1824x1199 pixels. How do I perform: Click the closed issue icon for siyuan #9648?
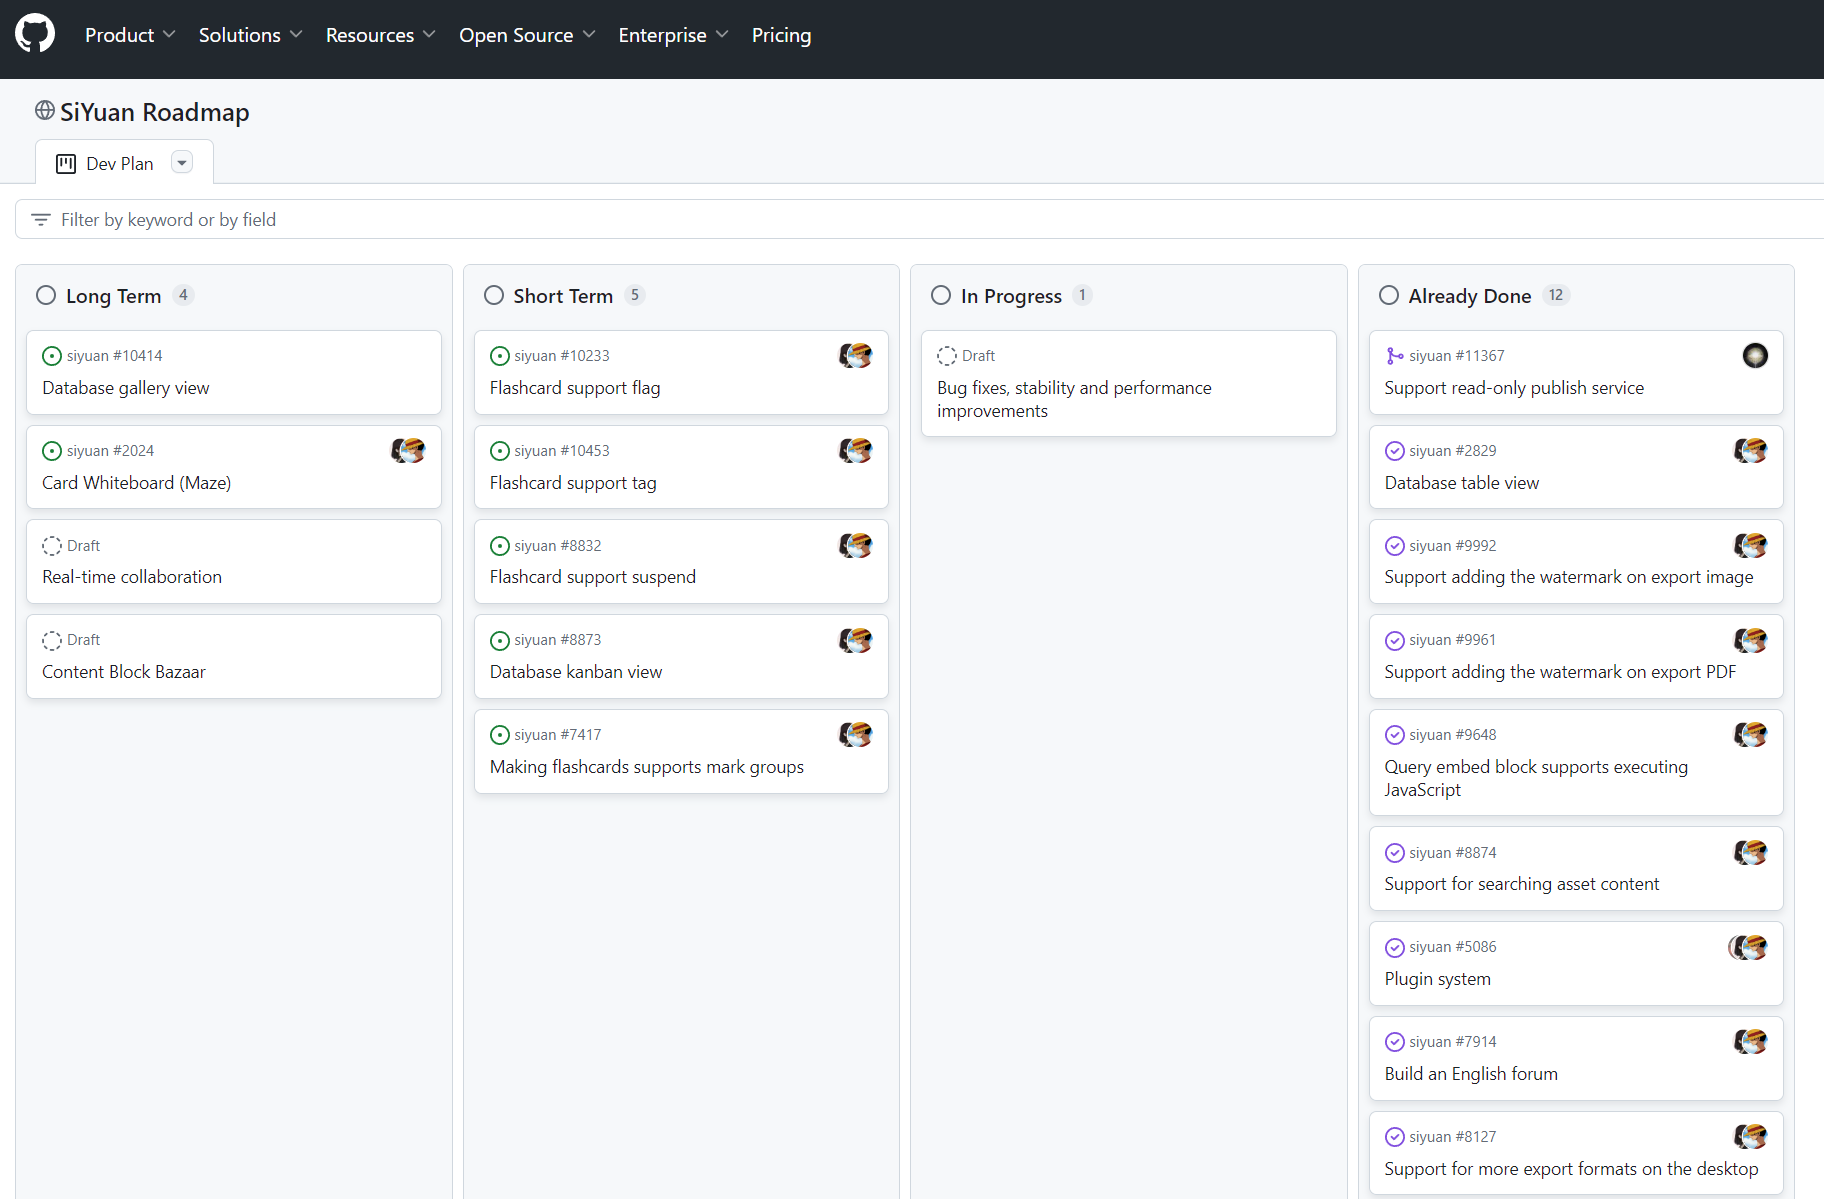[x=1395, y=735]
